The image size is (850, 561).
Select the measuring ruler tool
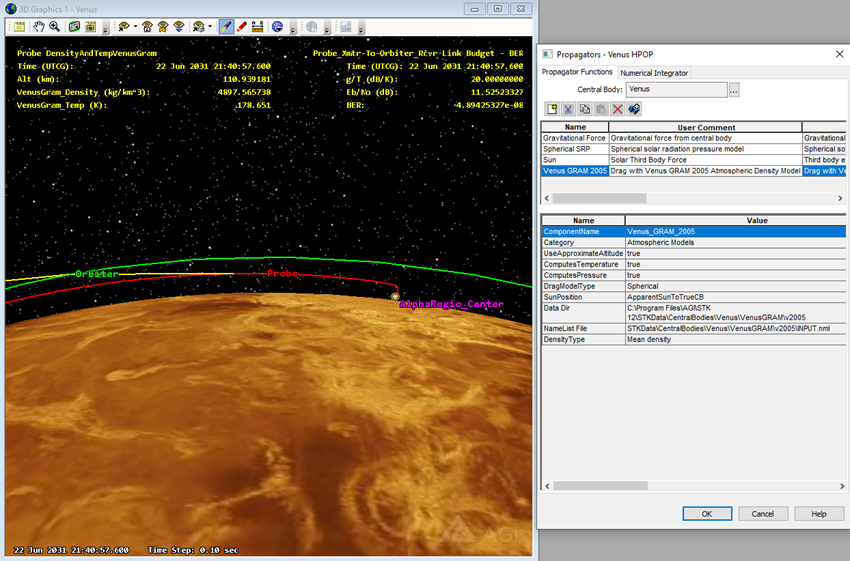click(258, 27)
